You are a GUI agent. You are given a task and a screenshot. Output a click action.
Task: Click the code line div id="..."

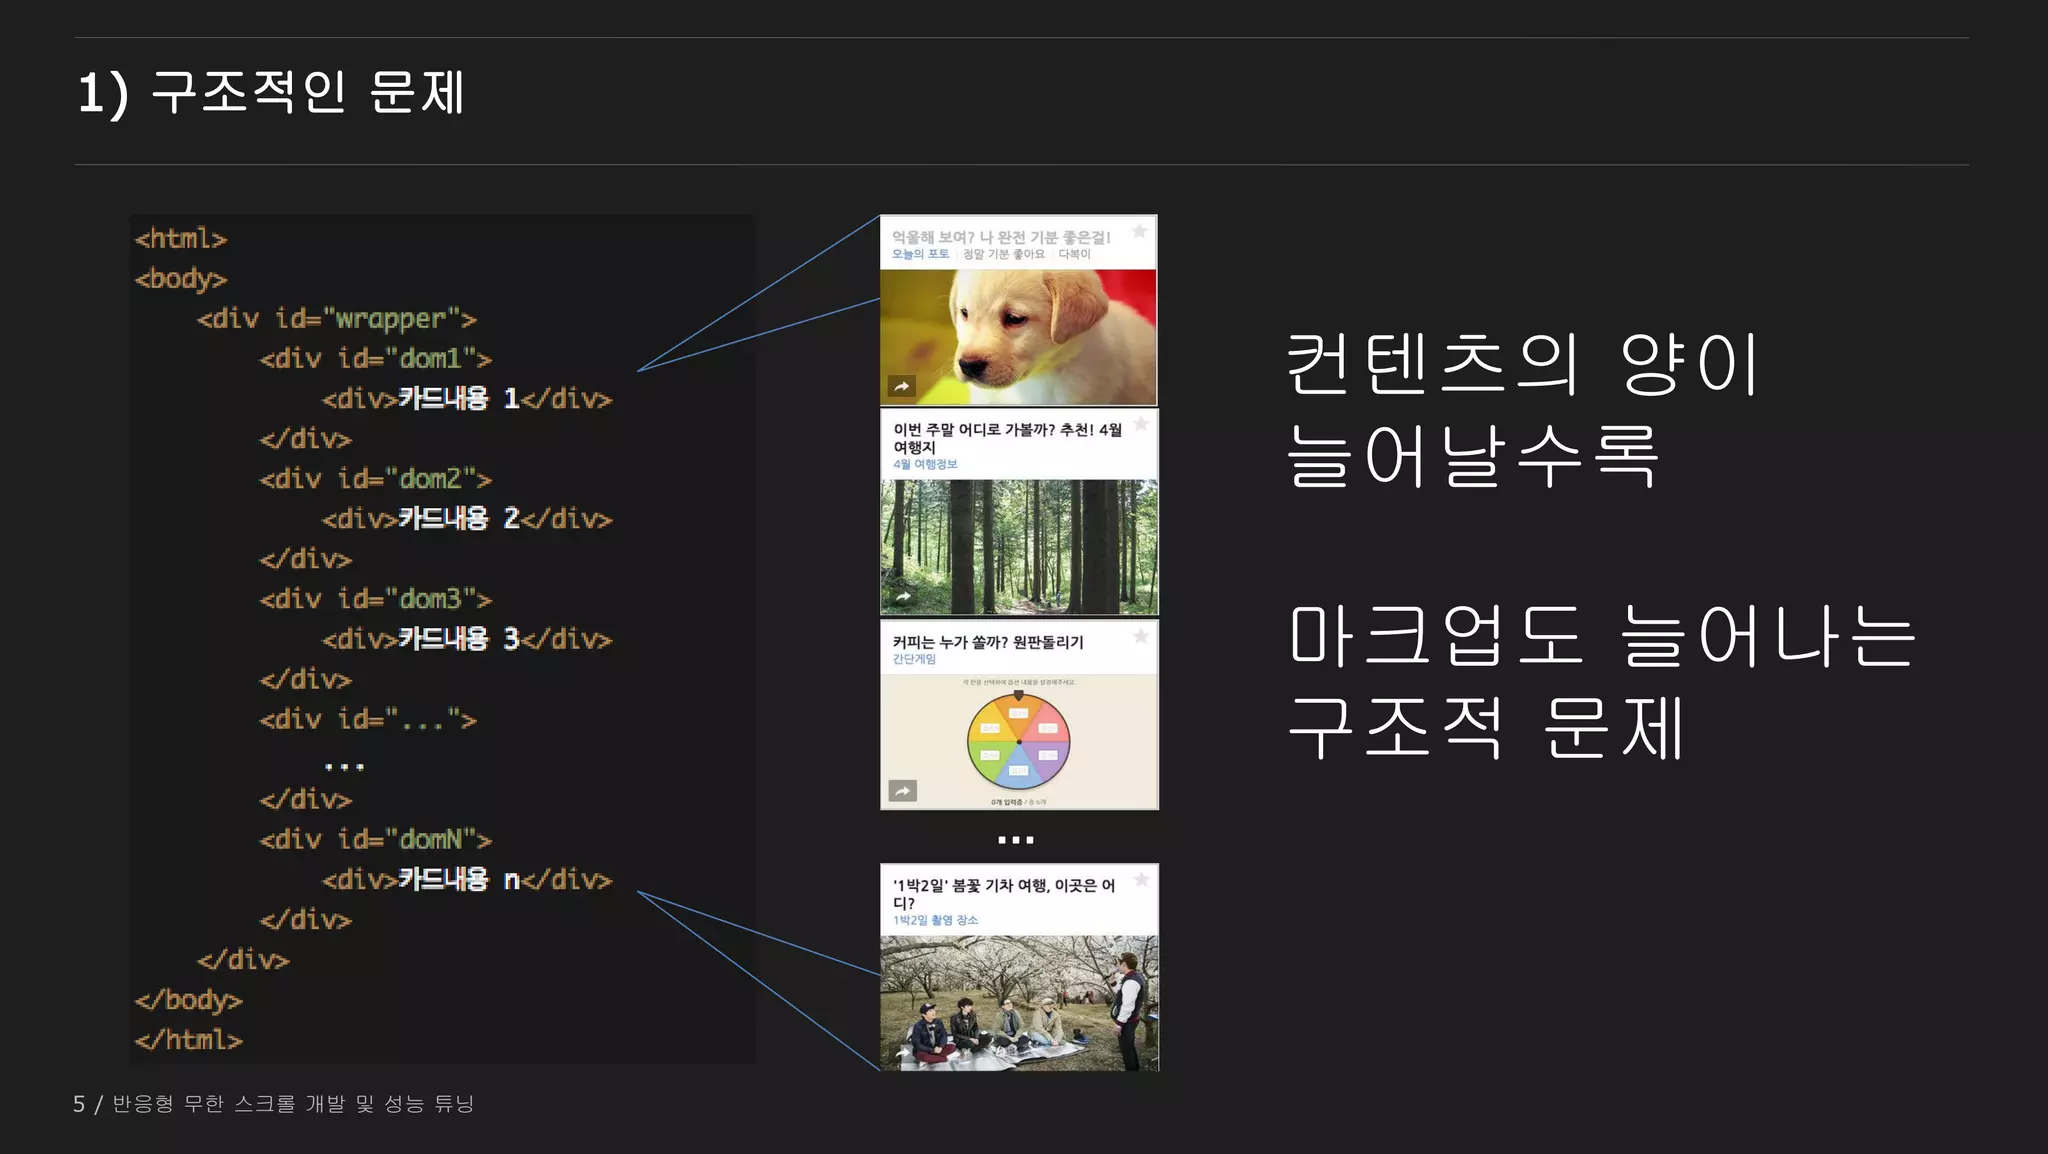[368, 720]
